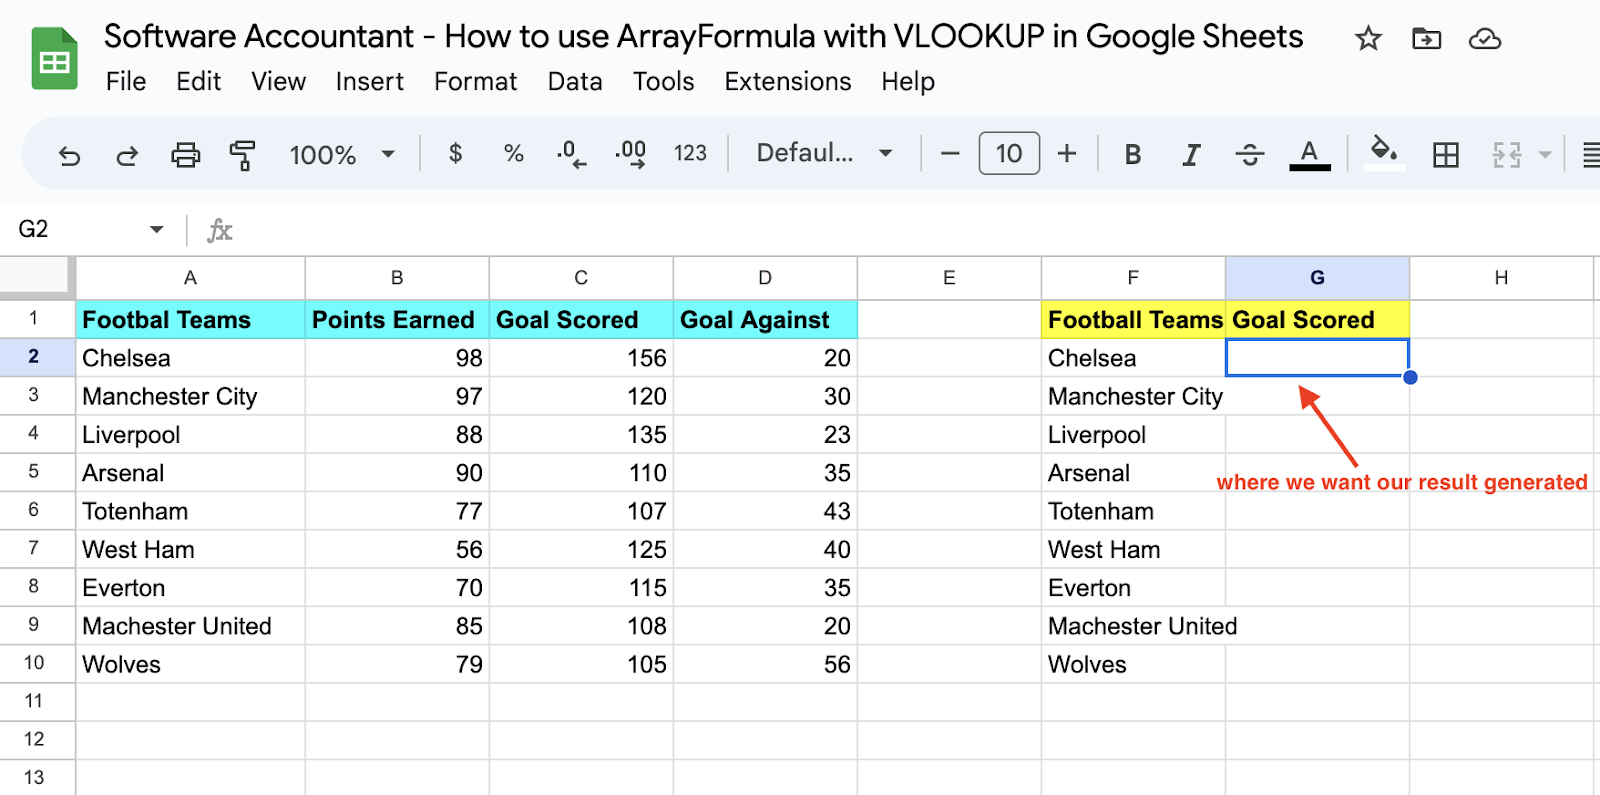
Task: Open the font family Default dropdown
Action: point(824,153)
